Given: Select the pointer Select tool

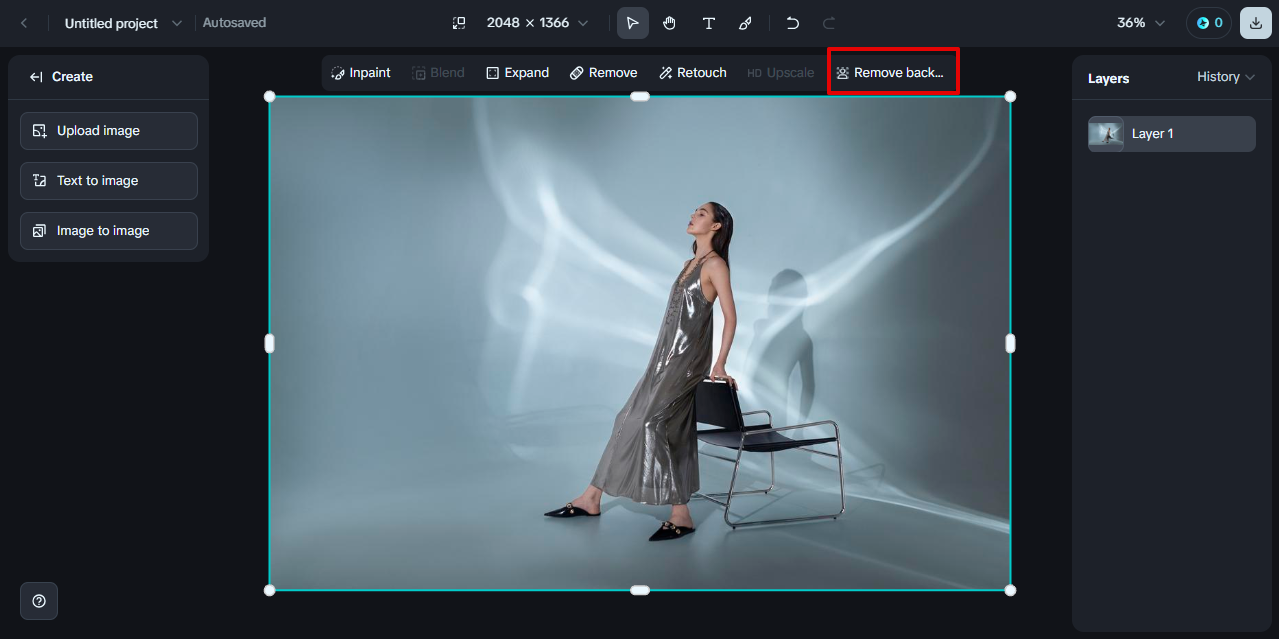Looking at the screenshot, I should [x=633, y=23].
